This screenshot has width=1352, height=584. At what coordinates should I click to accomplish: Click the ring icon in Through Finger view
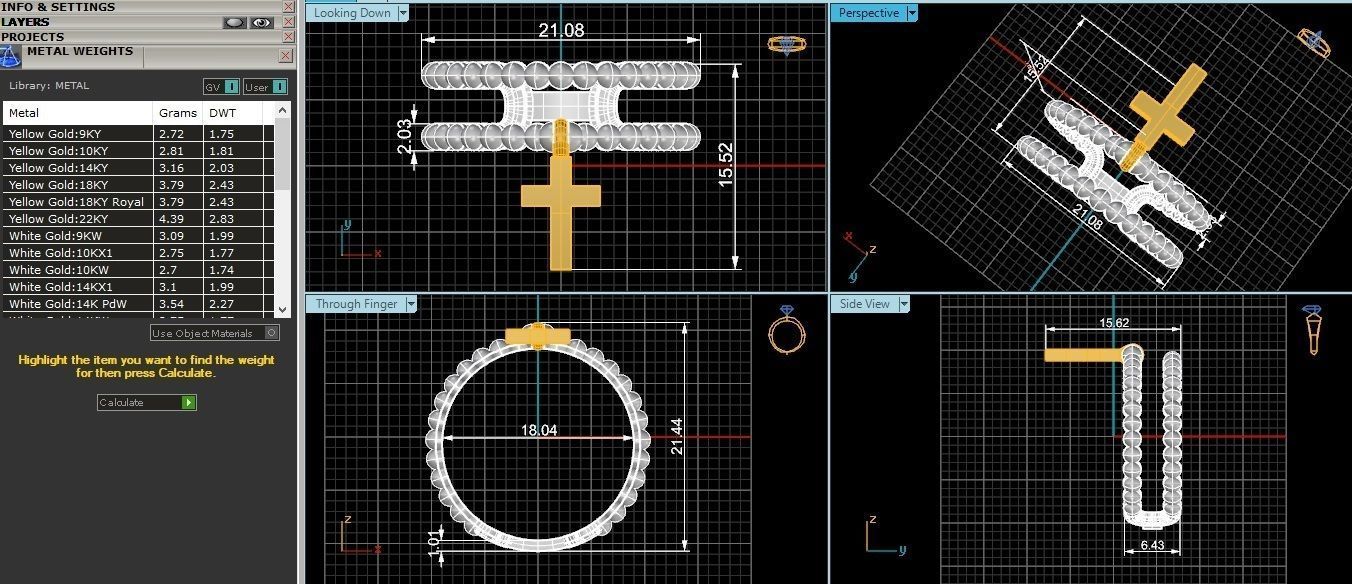[x=786, y=330]
